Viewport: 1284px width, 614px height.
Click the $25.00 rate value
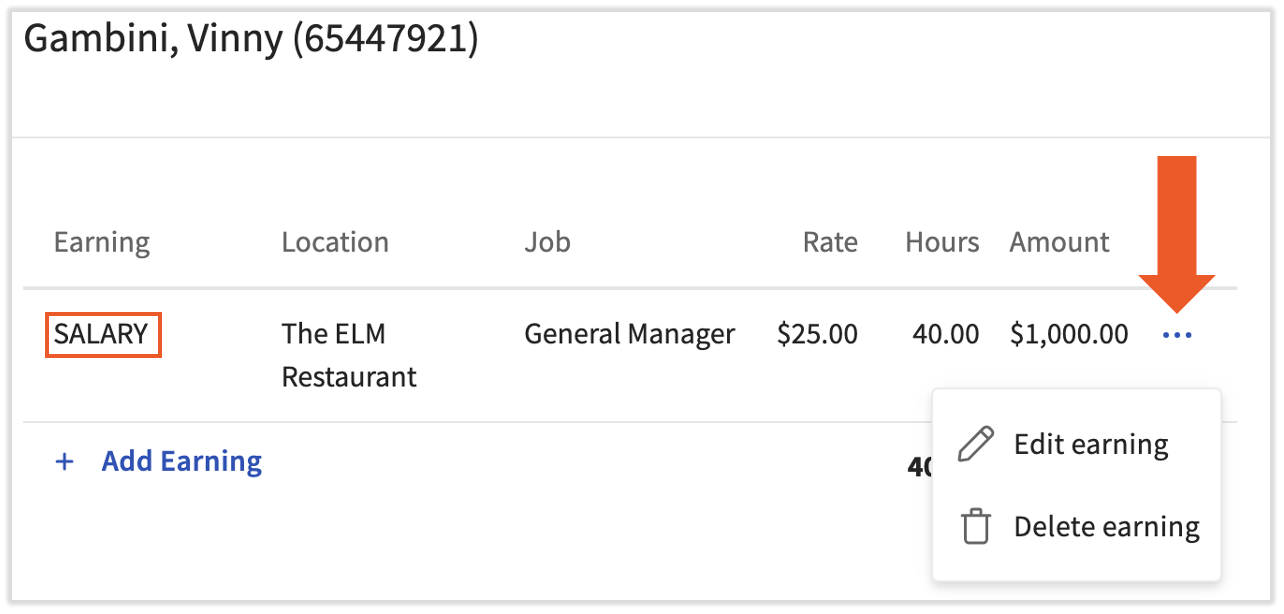817,334
